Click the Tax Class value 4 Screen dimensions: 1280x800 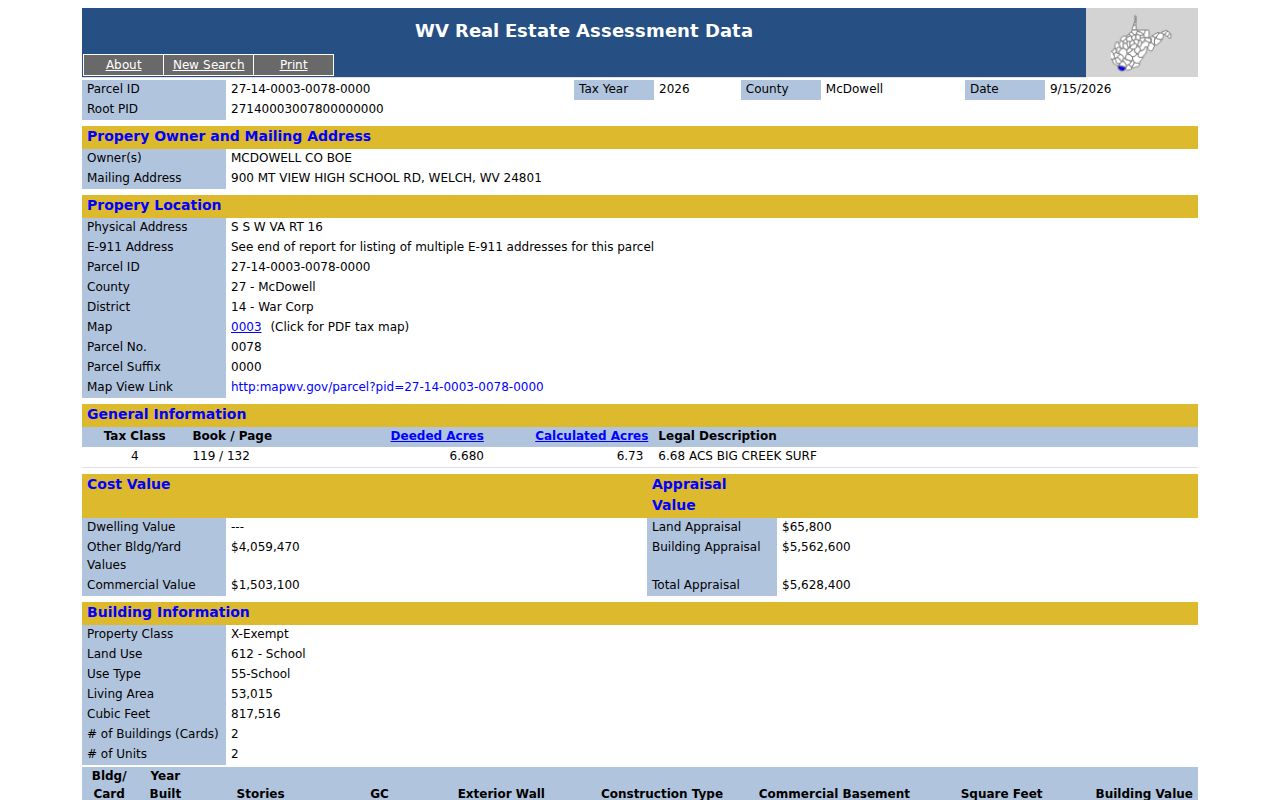[x=135, y=456]
